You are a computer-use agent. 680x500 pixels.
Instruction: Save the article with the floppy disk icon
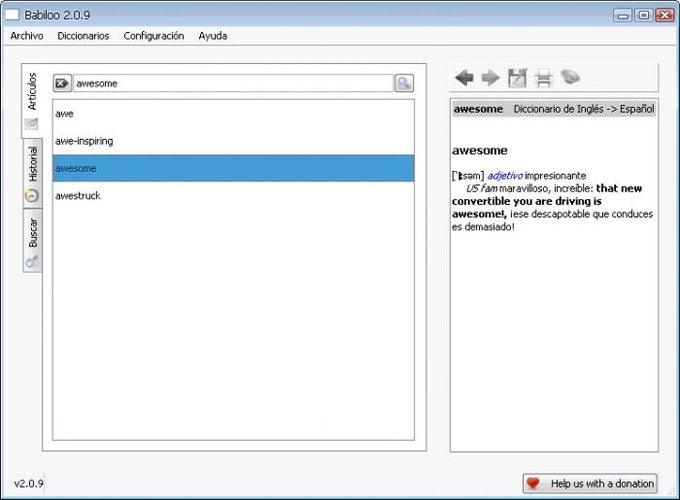tap(517, 78)
